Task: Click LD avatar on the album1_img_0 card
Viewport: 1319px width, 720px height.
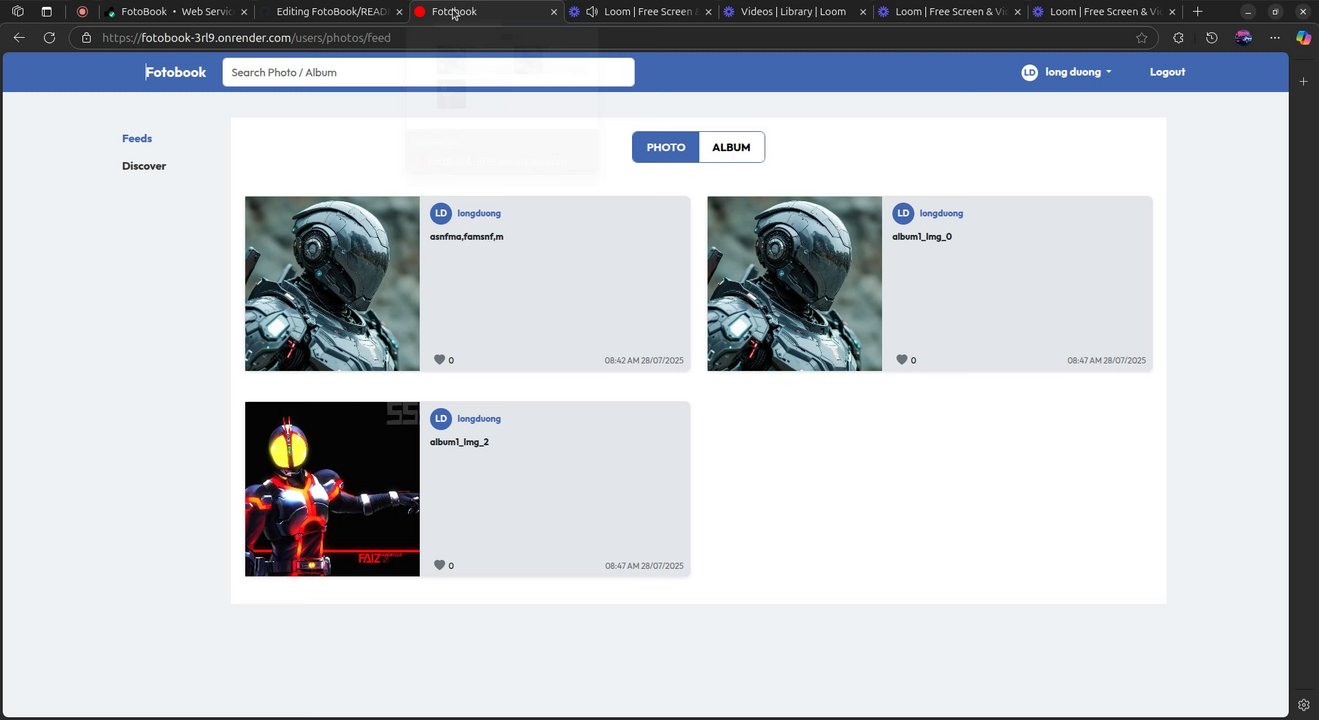Action: pyautogui.click(x=903, y=213)
